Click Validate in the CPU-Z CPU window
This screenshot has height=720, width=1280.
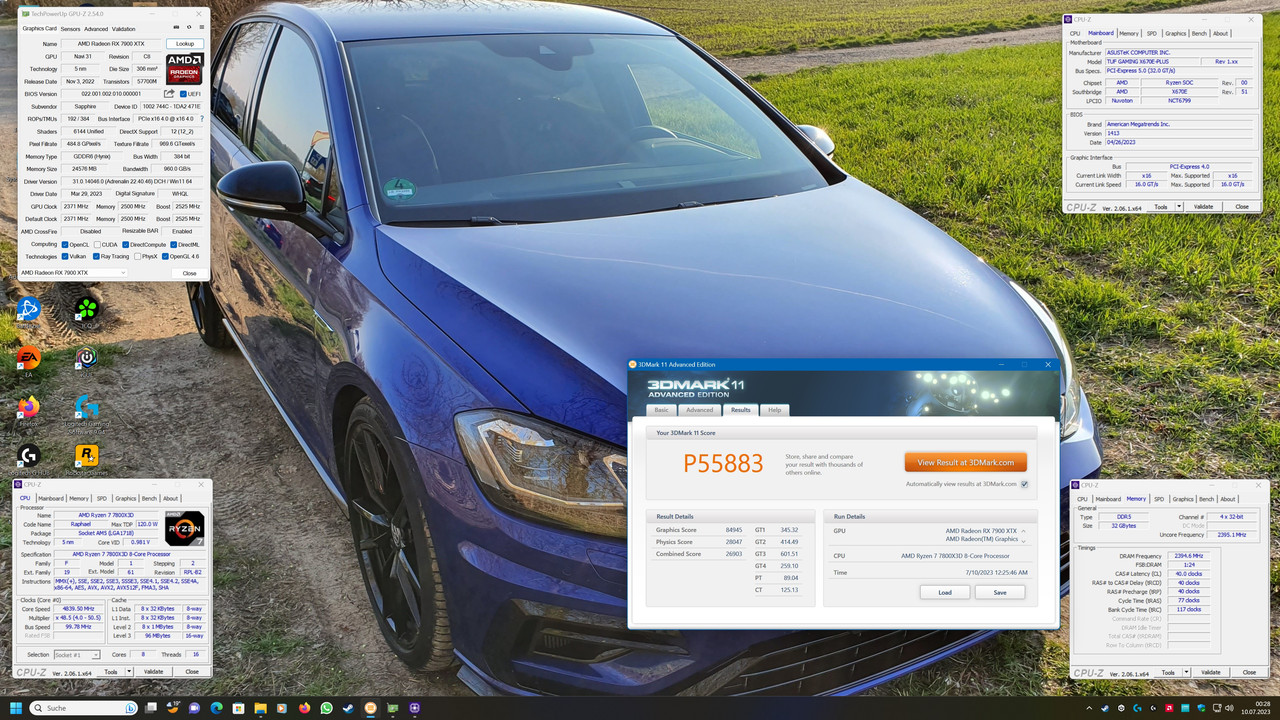[153, 672]
